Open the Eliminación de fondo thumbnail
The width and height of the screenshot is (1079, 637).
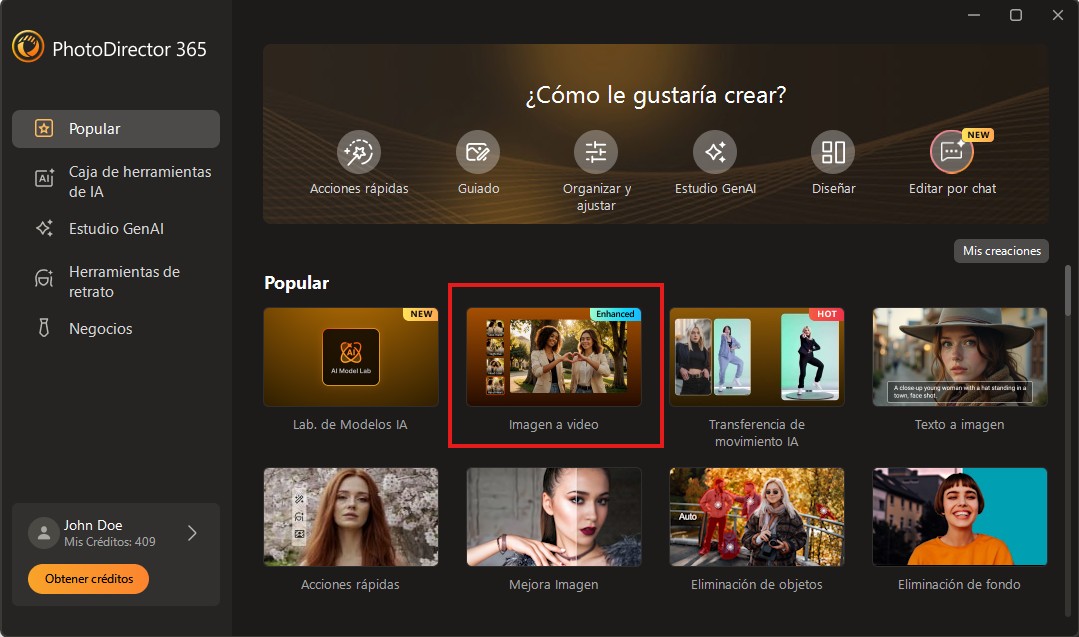(x=960, y=517)
